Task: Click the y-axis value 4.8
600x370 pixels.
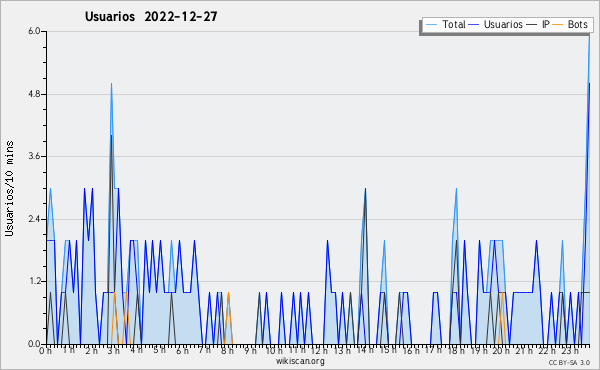Action: click(34, 94)
